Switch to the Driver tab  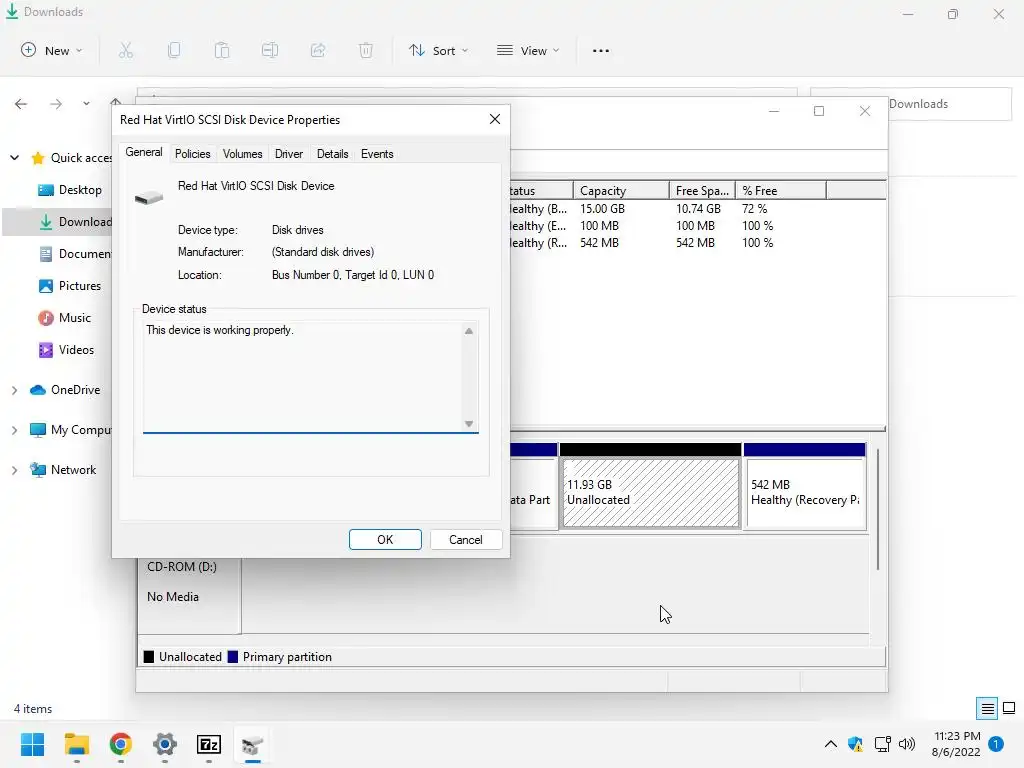[289, 154]
